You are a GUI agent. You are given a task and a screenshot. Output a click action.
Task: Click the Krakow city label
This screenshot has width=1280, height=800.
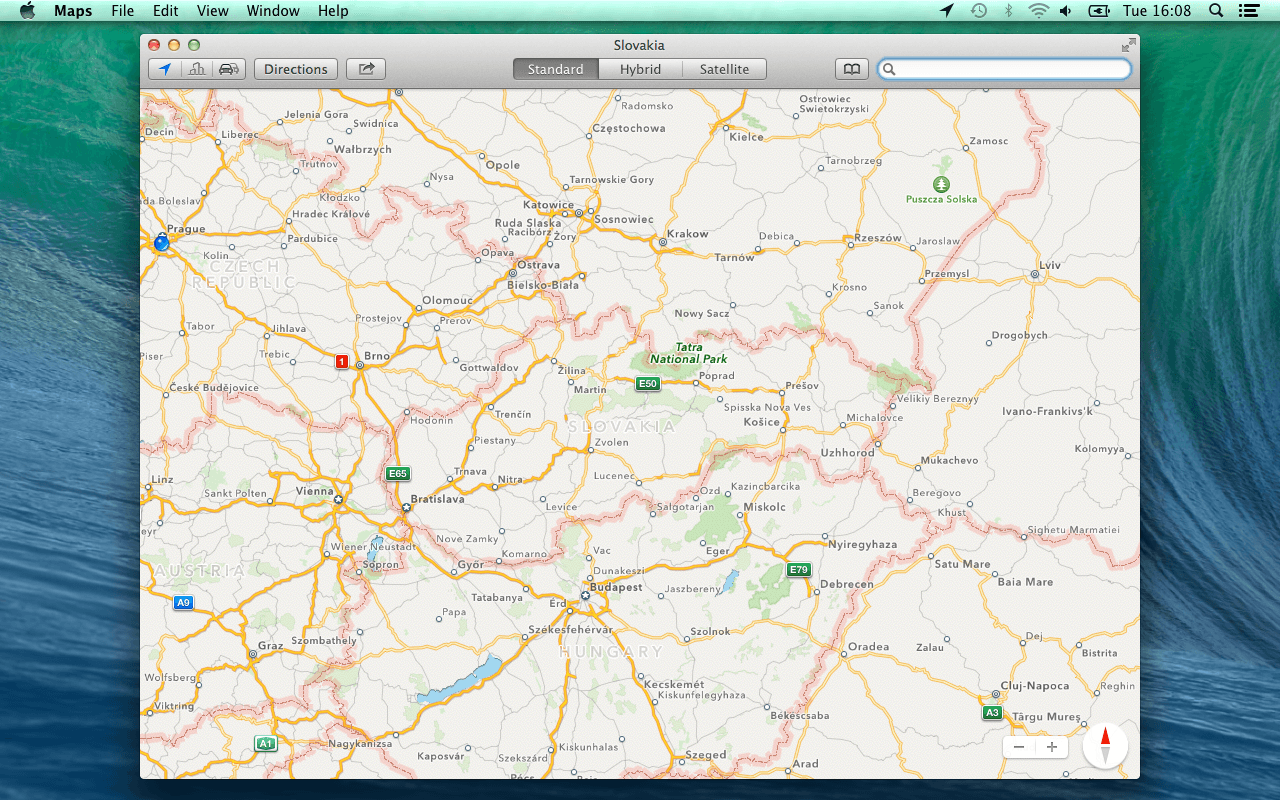click(688, 234)
